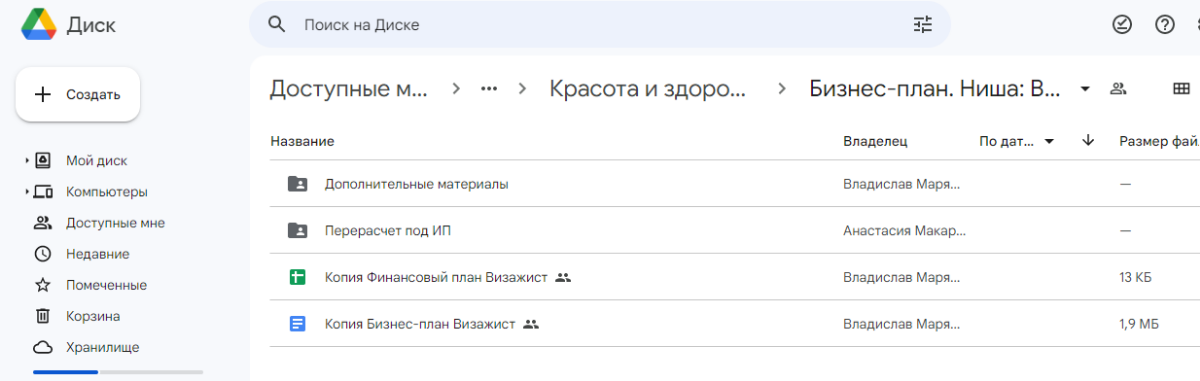Show hidden breadcrumb folders via ellipsis
Viewport: 1200px width, 381px height.
[489, 89]
